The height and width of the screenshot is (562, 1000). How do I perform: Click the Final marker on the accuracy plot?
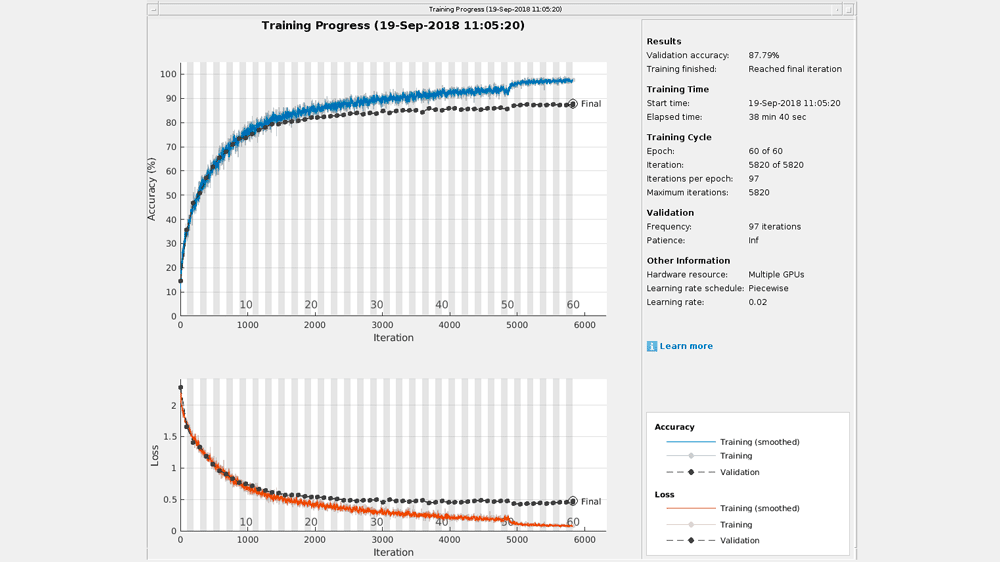(573, 104)
